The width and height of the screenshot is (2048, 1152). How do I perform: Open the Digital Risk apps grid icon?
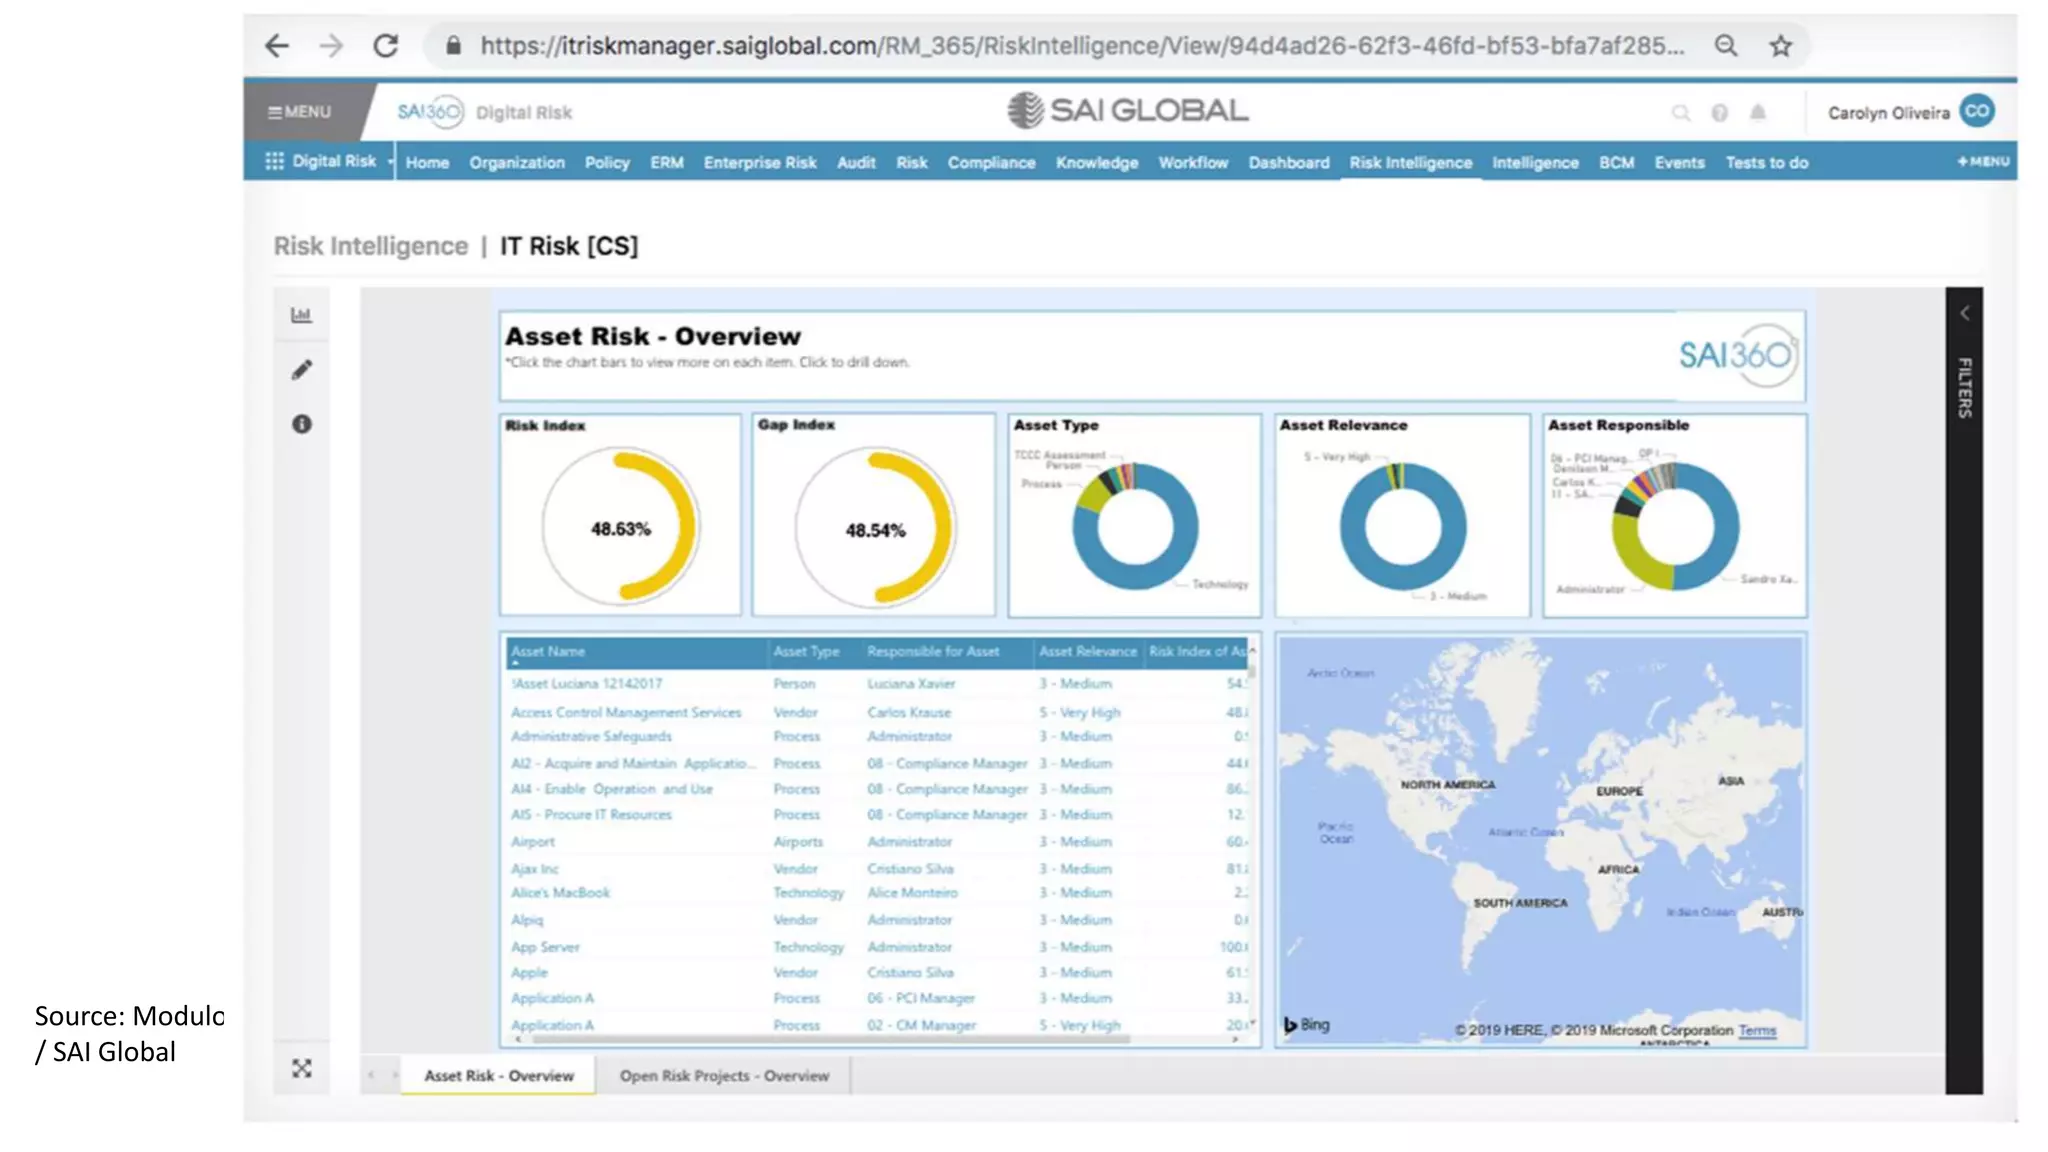tap(274, 161)
